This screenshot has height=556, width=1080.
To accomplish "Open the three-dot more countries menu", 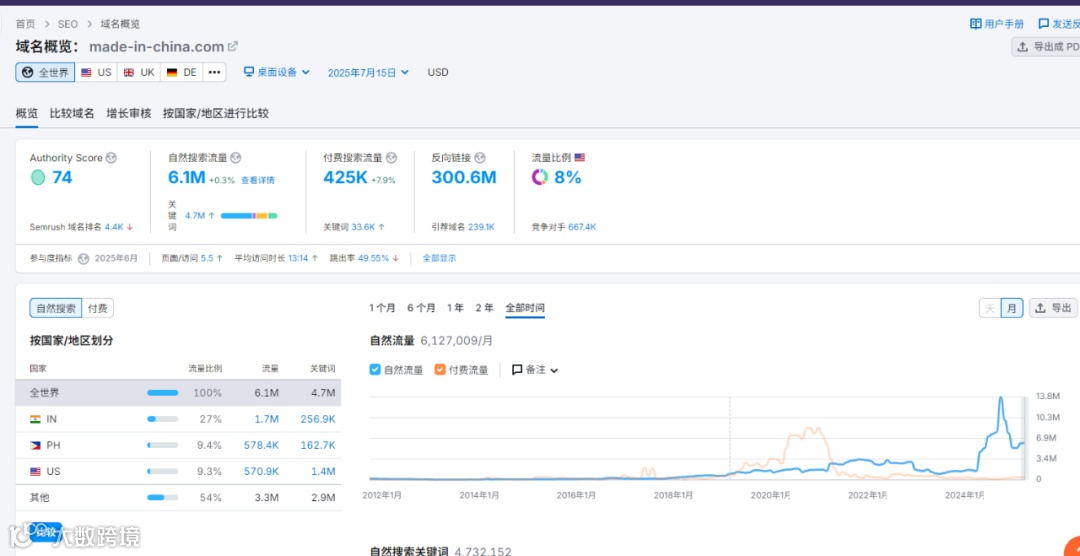I will click(x=214, y=72).
